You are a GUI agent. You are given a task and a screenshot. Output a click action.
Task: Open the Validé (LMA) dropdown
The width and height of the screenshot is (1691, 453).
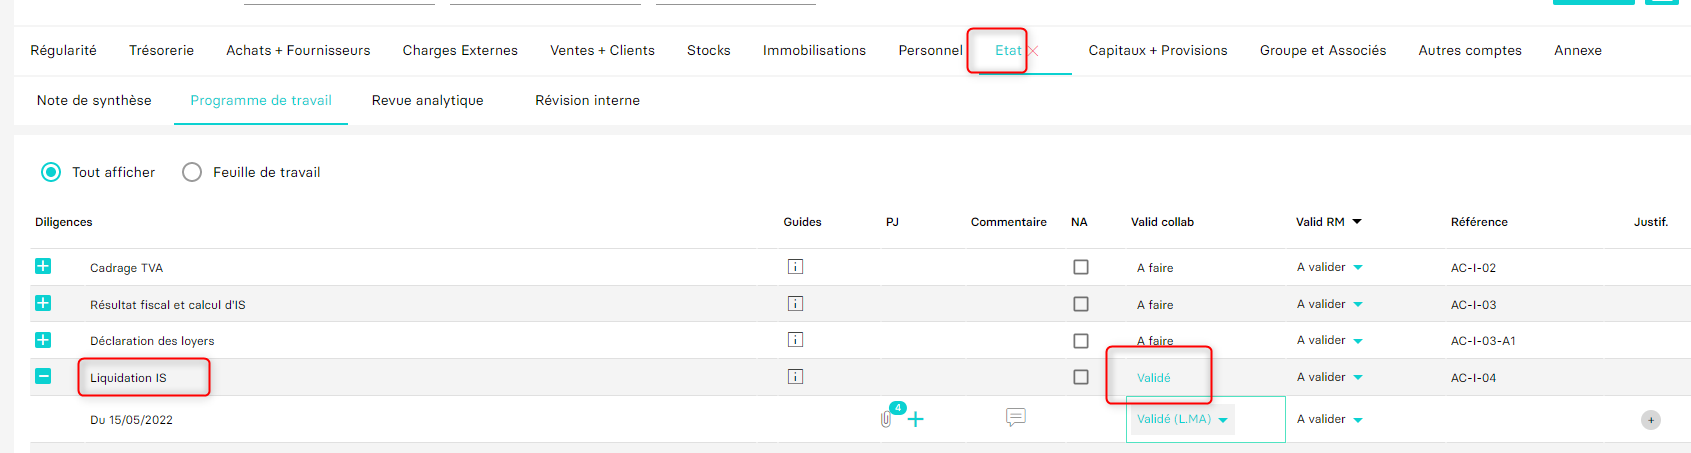coord(1182,420)
